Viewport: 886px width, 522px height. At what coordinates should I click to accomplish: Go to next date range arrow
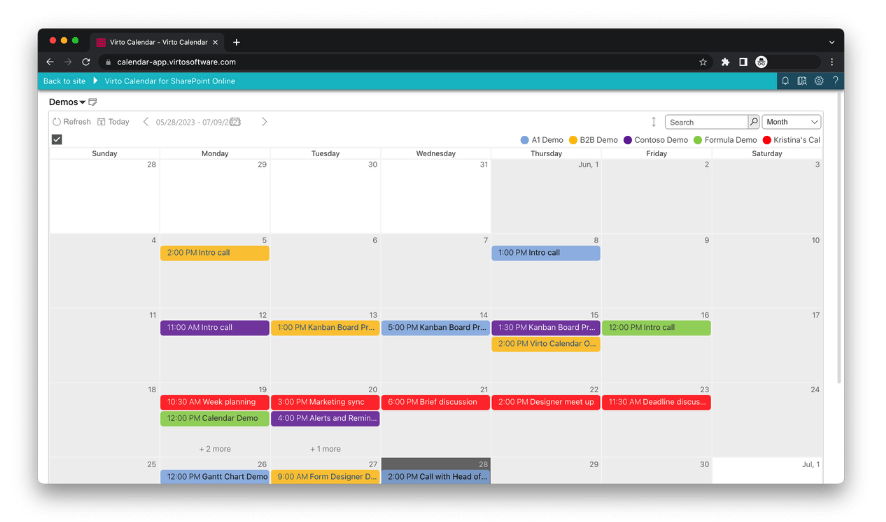coord(264,121)
